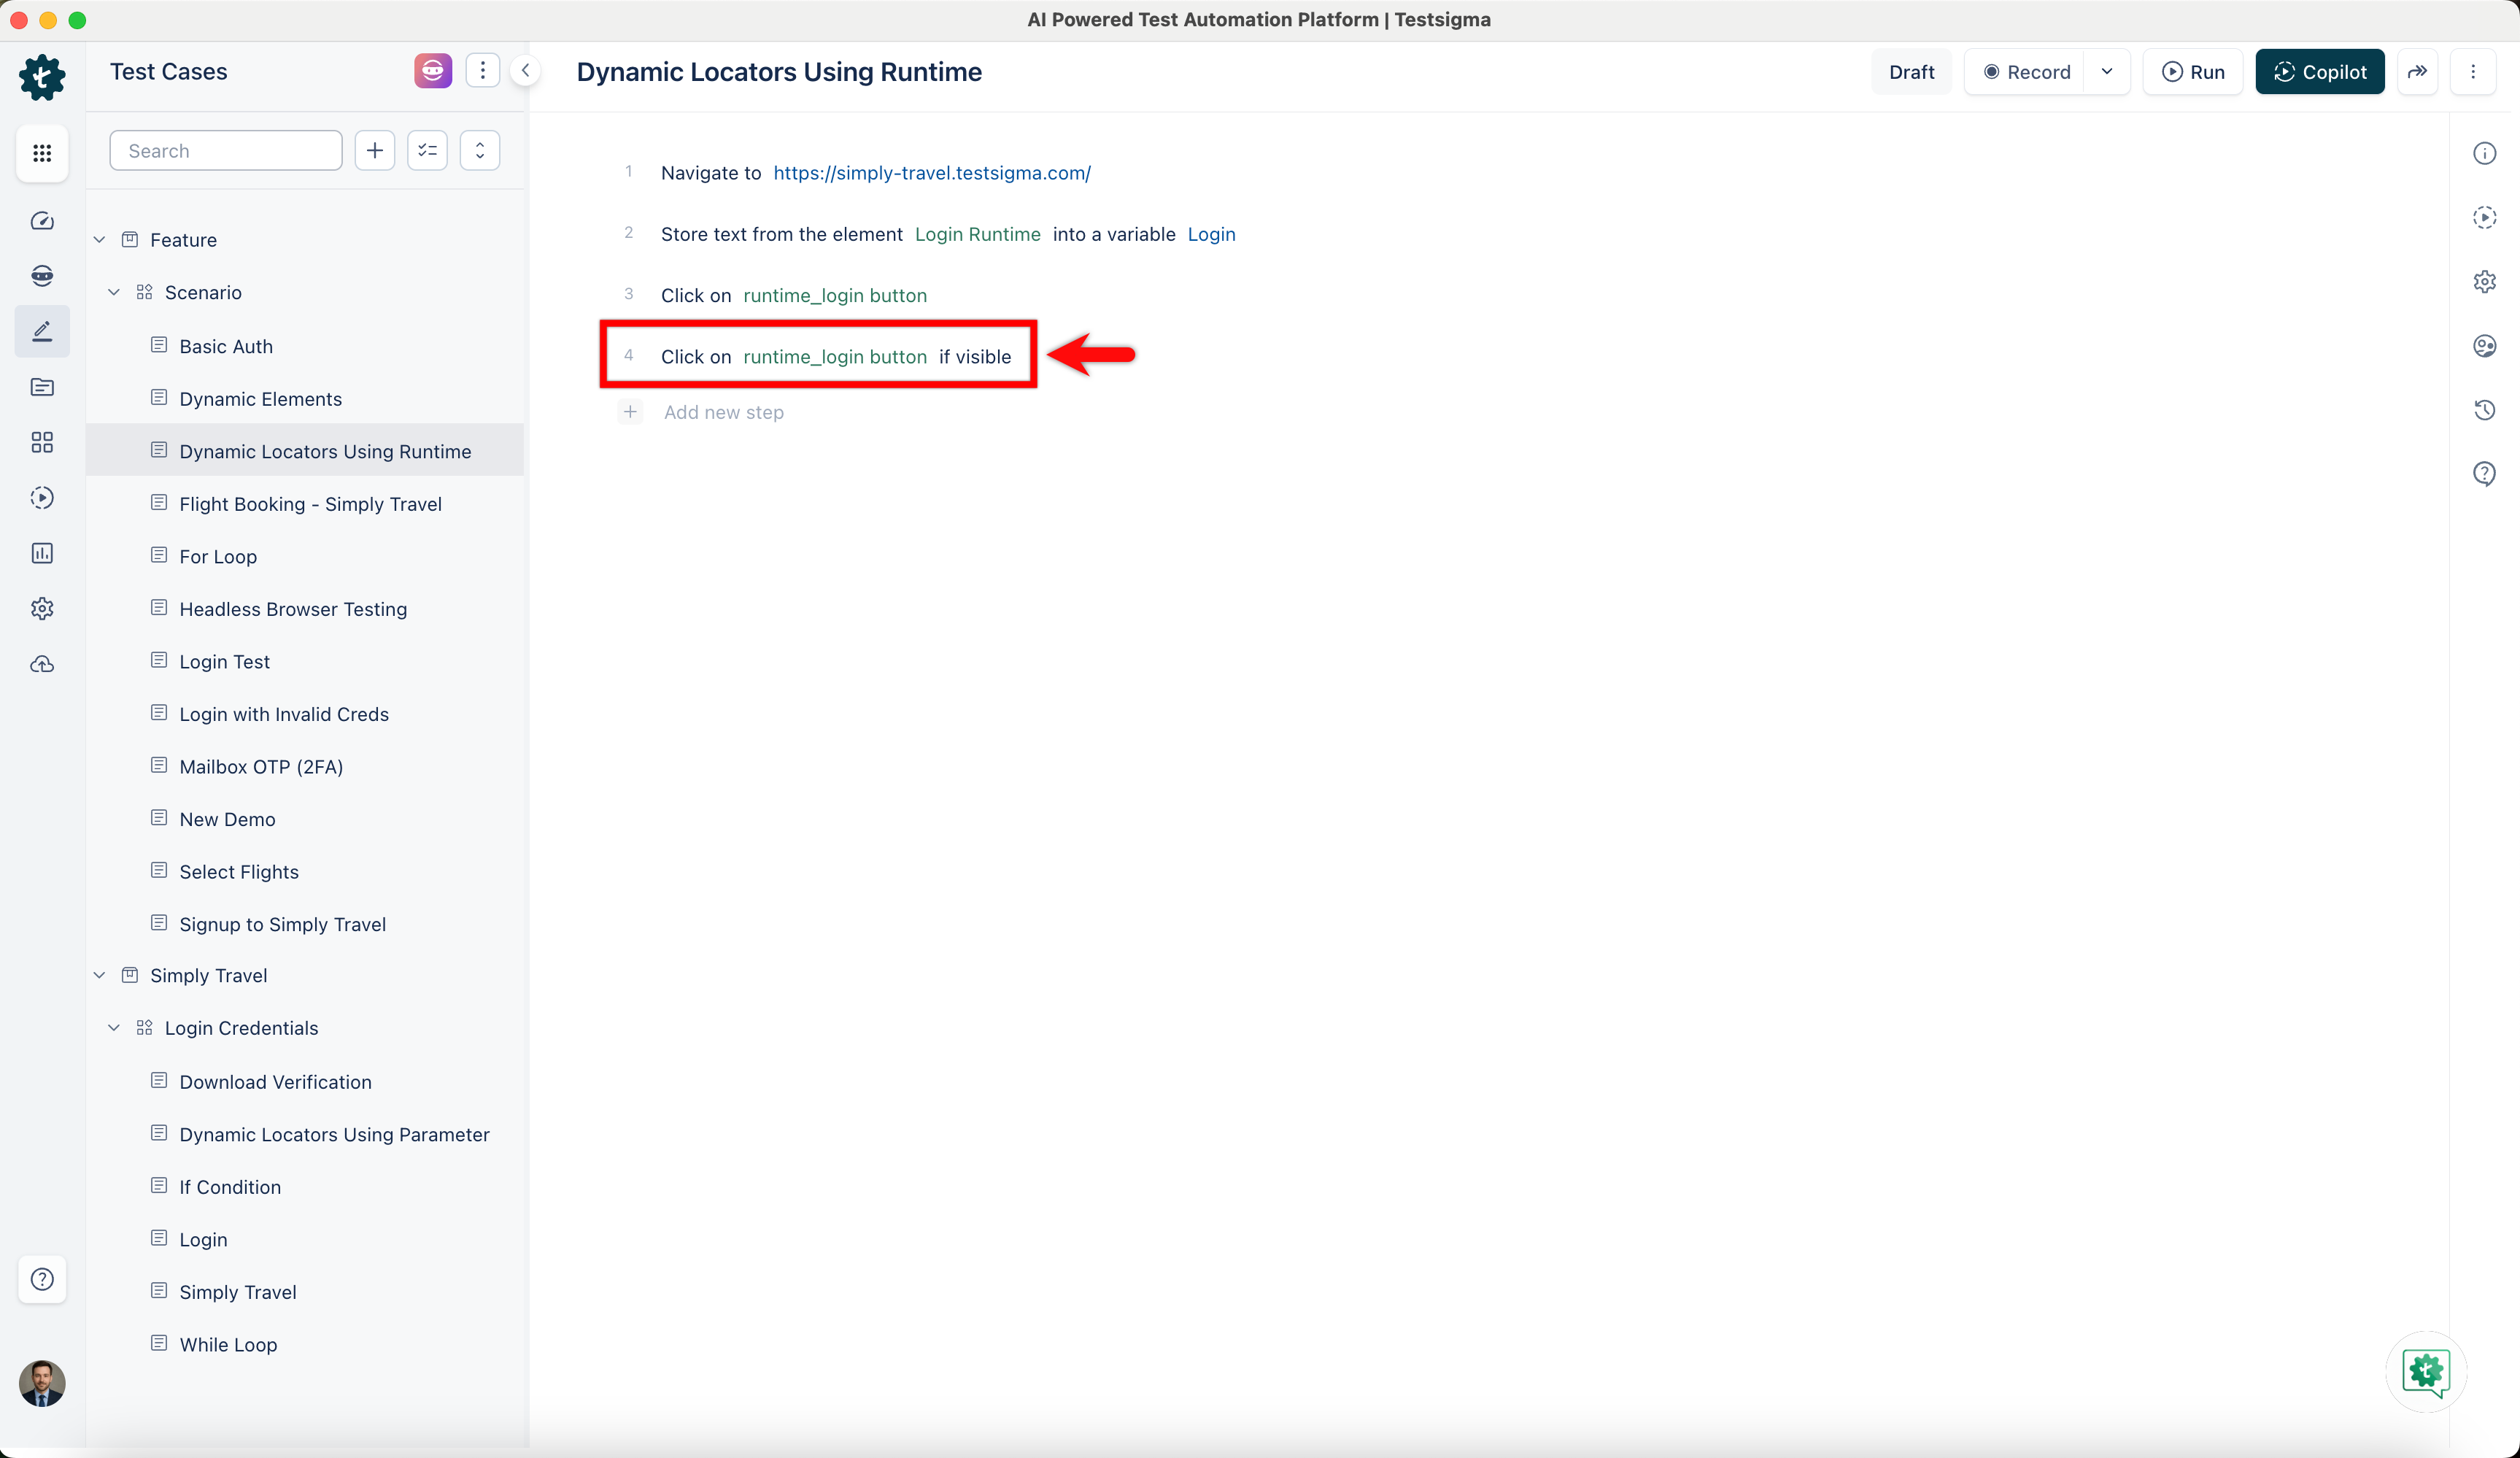The width and height of the screenshot is (2520, 1458).
Task: Collapse the Simply Travel folder
Action: click(x=100, y=976)
